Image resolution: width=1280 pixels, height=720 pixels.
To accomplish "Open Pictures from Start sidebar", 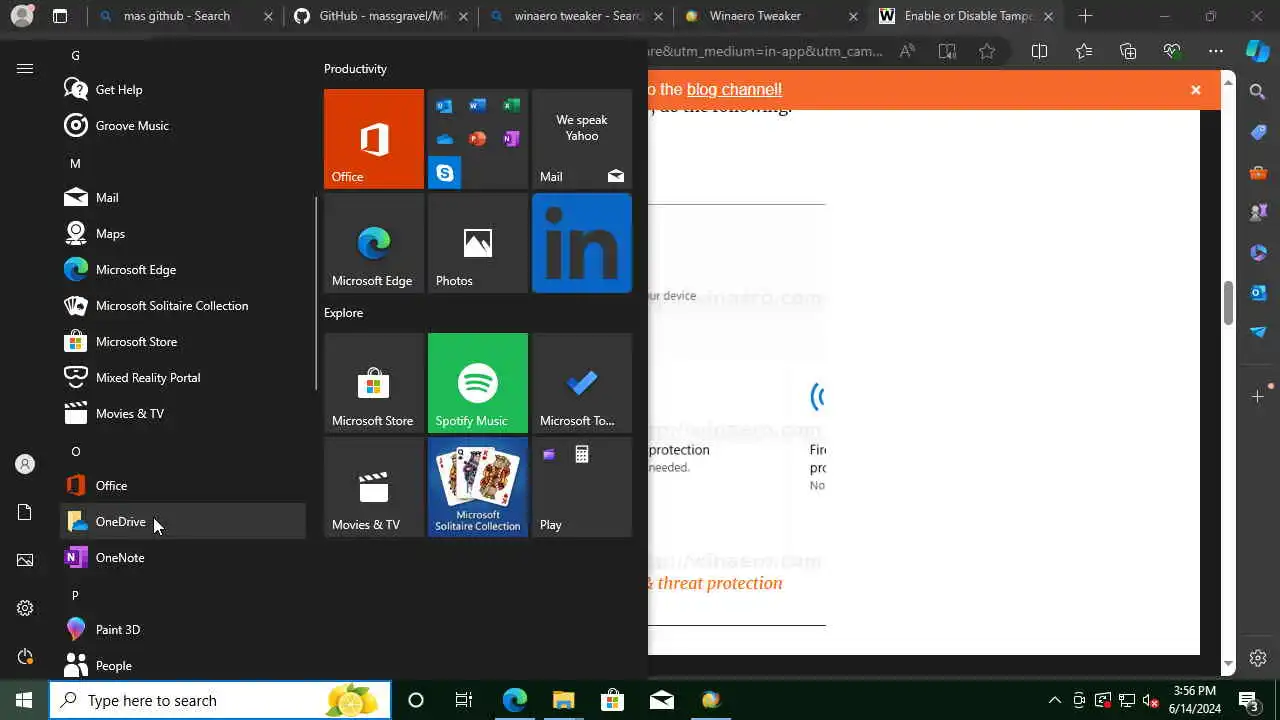I will [x=25, y=560].
